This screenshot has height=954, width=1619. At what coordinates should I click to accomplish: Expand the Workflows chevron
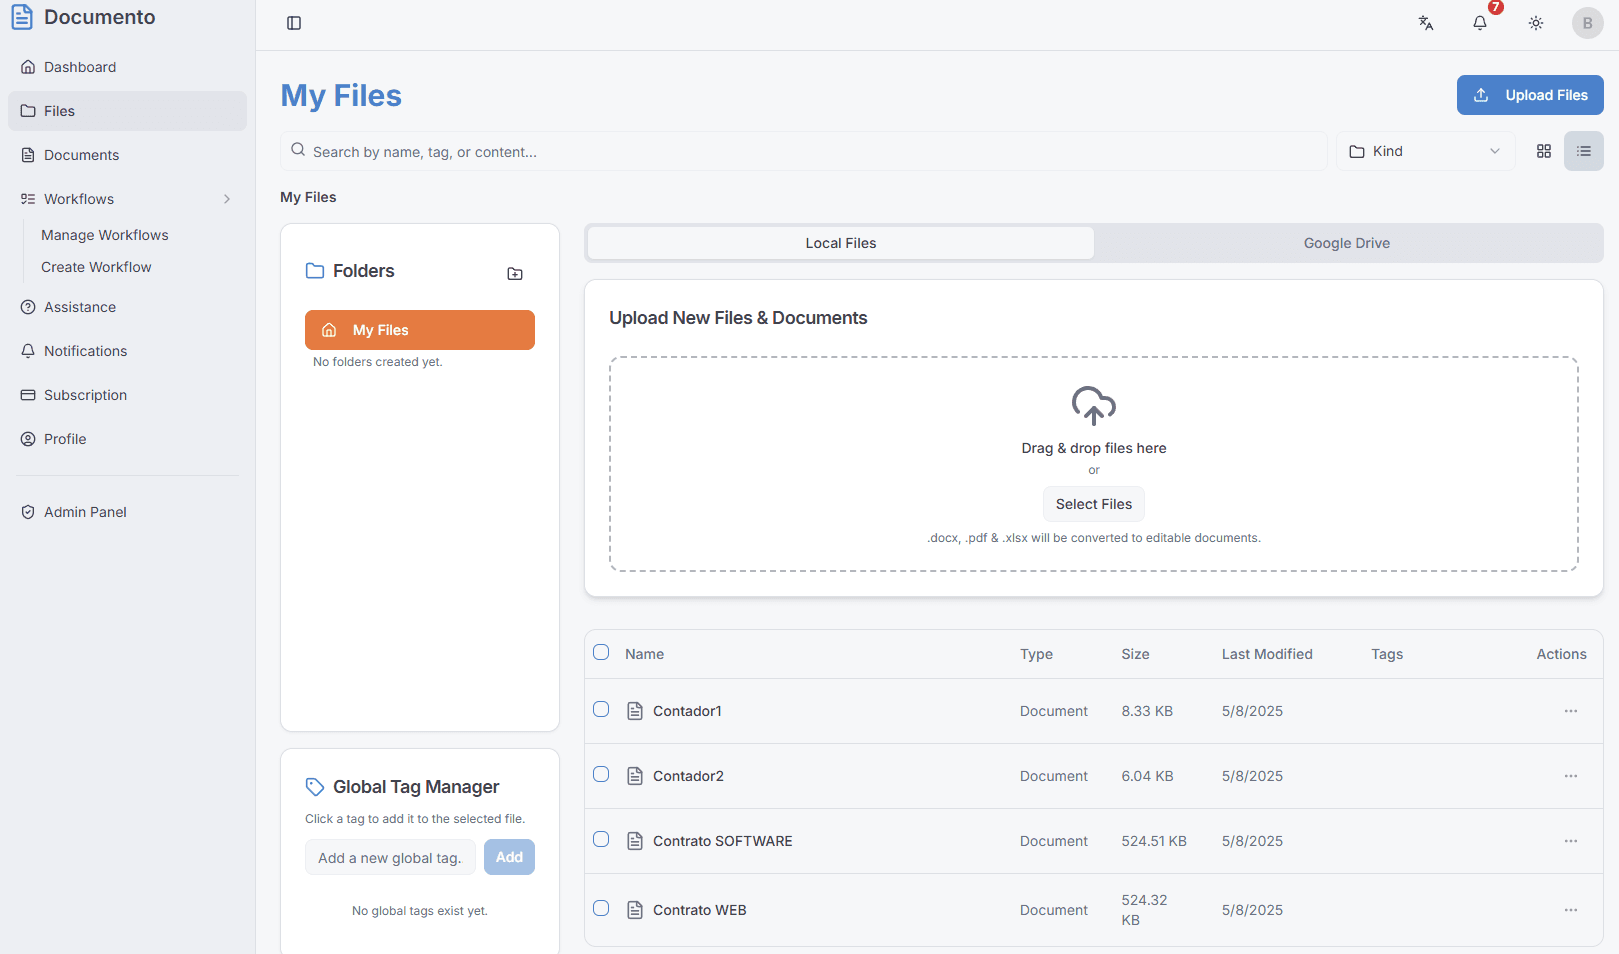coord(227,199)
